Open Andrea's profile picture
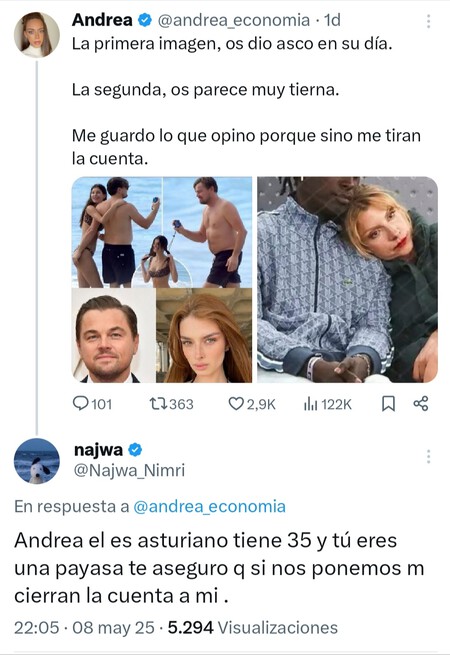This screenshot has width=450, height=655. tap(37, 34)
